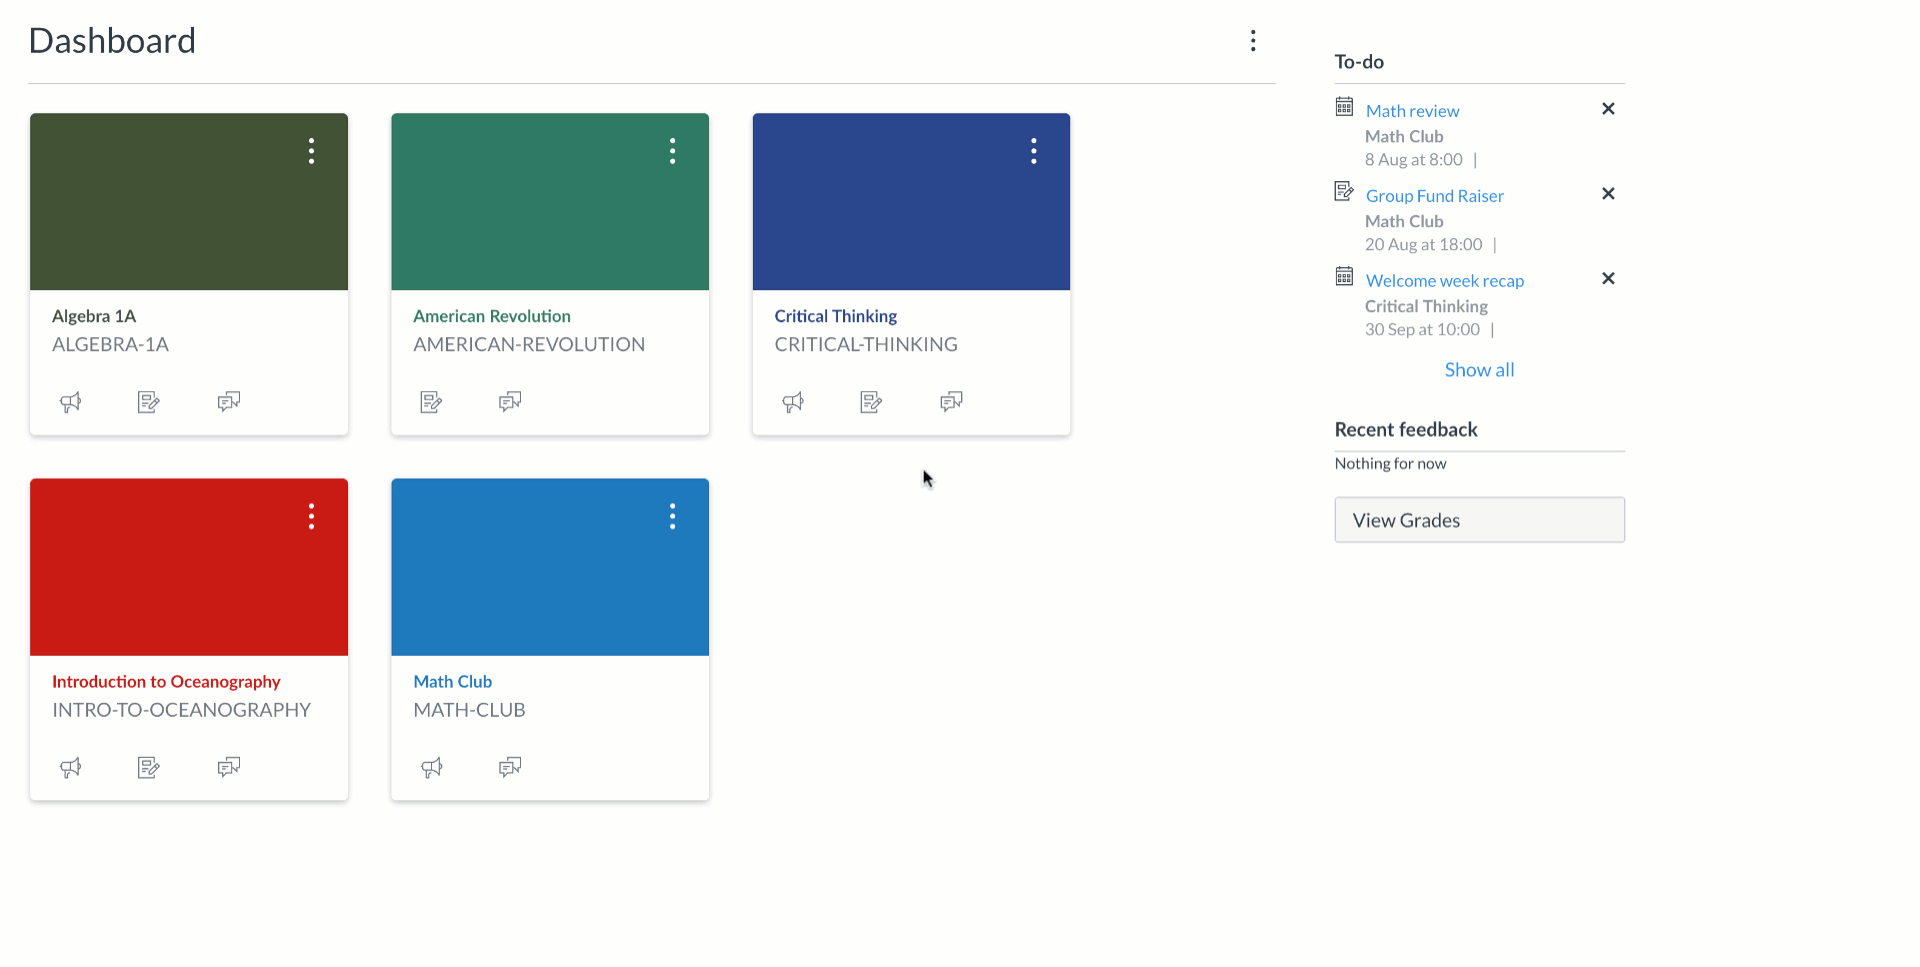Open Welcome week recap to-do link
Image resolution: width=1920 pixels, height=967 pixels.
click(1445, 281)
